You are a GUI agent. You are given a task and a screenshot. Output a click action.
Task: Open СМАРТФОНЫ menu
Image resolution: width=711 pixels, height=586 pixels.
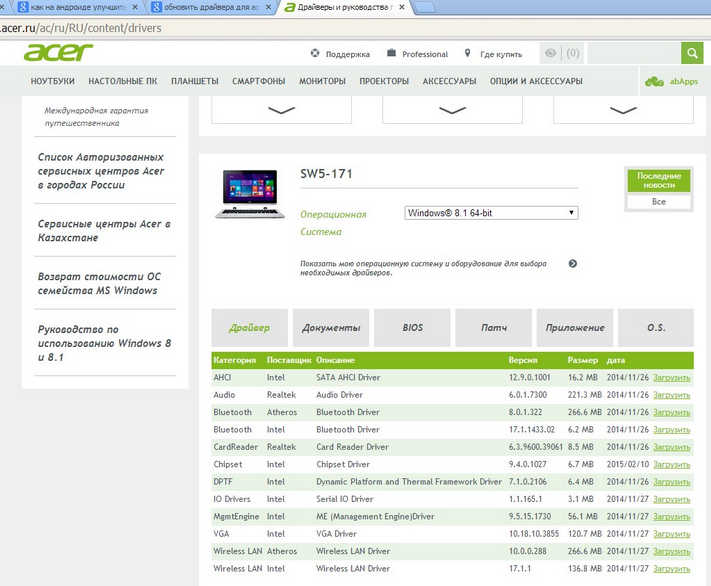258,81
